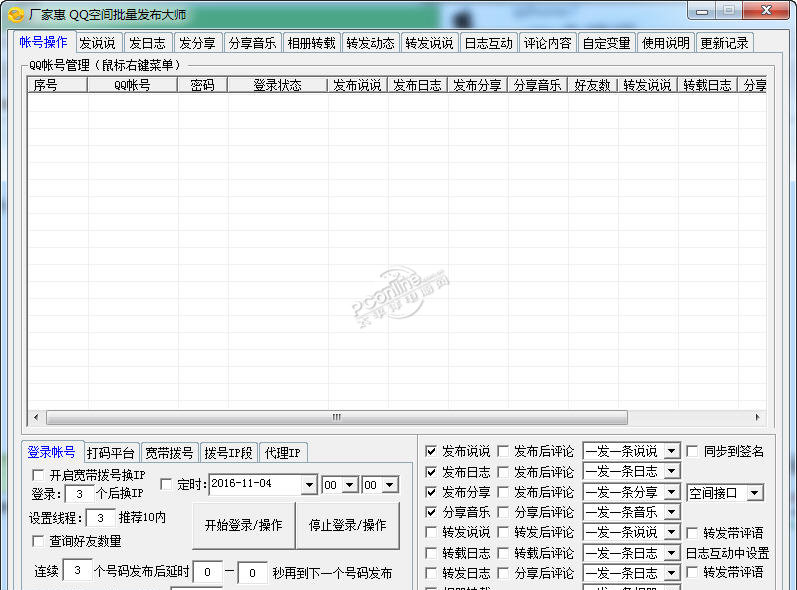Screen dimensions: 797x590
Task: Open the 评论内容 tab
Action: [x=547, y=43]
